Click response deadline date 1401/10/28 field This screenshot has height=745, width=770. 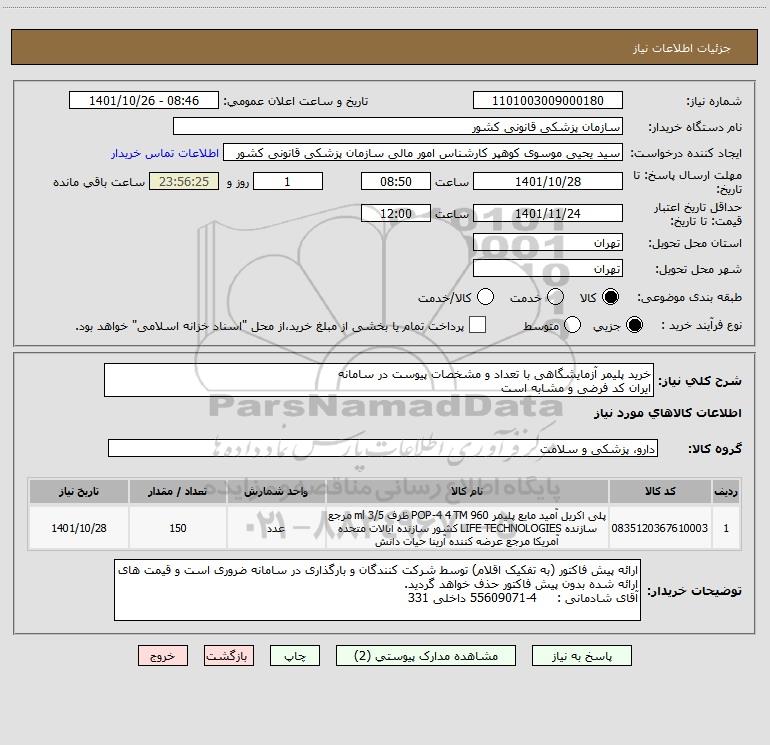548,181
